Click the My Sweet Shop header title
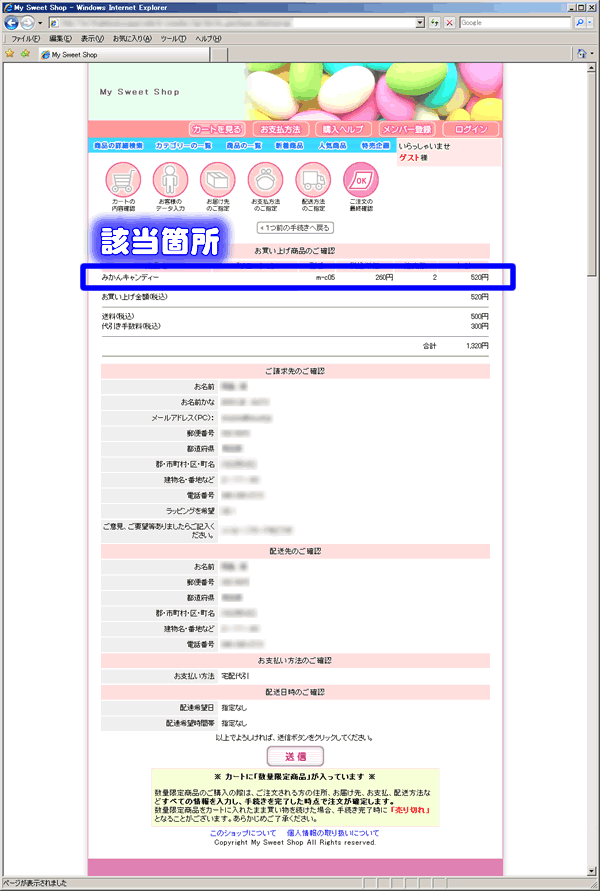 click(139, 91)
